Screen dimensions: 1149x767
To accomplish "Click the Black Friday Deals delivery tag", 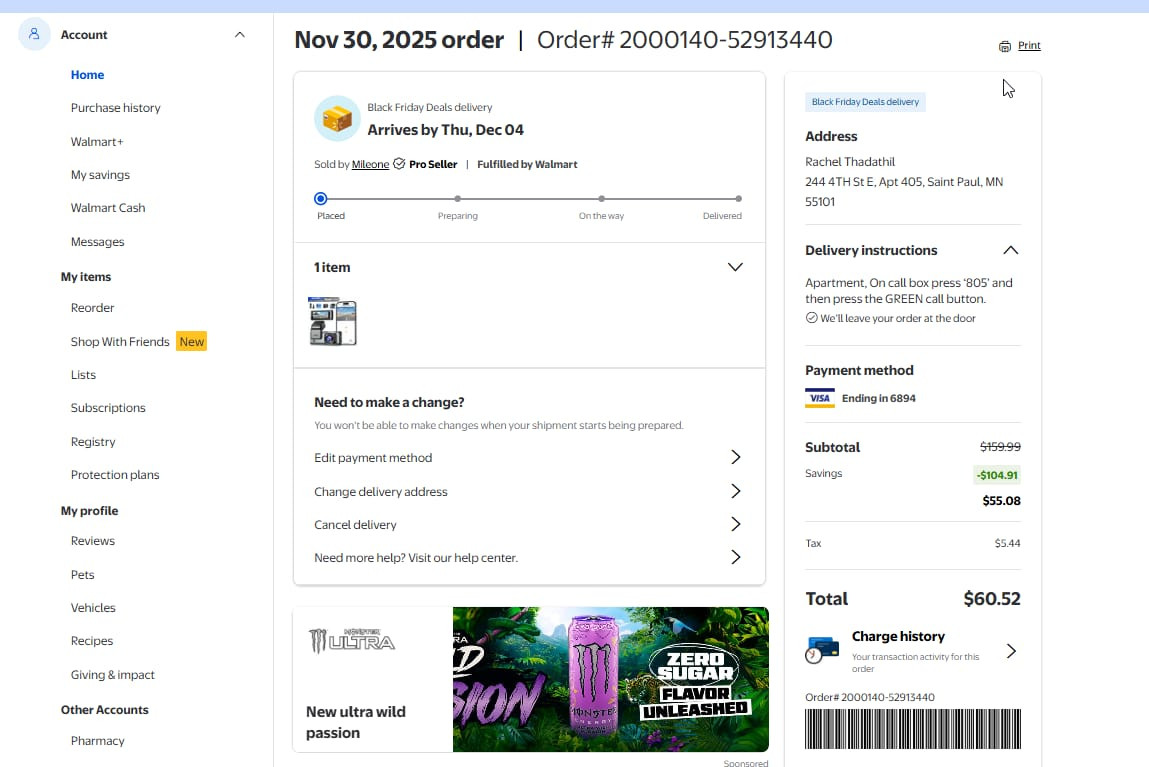I will 865,102.
